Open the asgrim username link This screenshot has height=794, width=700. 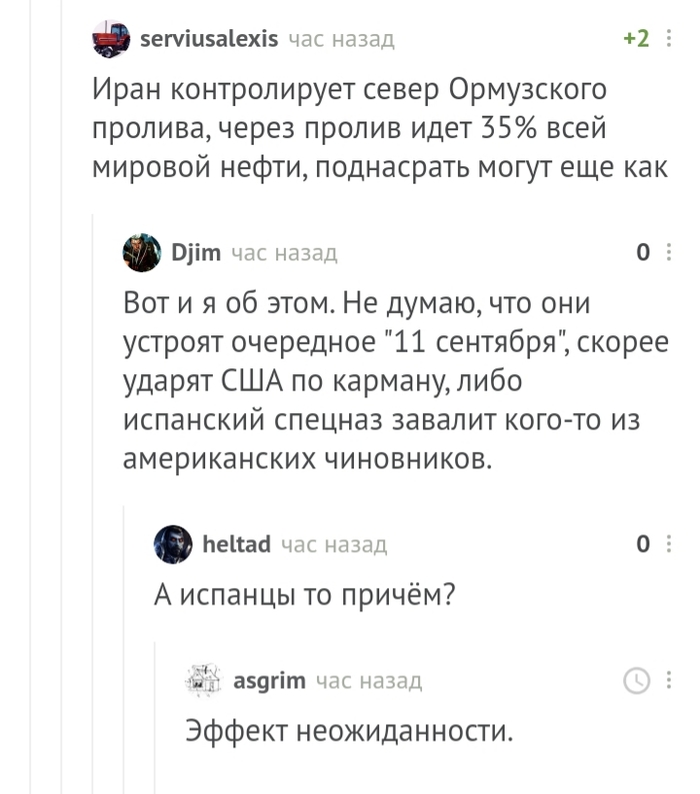269,681
